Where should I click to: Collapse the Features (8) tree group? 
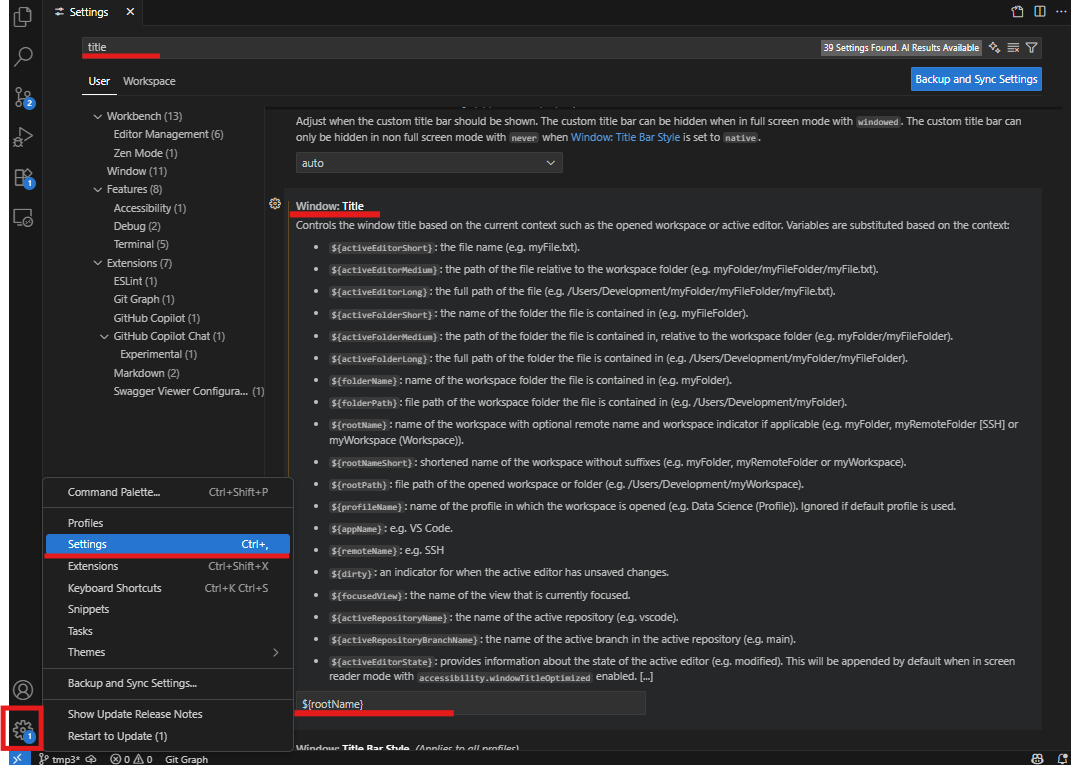pos(98,189)
